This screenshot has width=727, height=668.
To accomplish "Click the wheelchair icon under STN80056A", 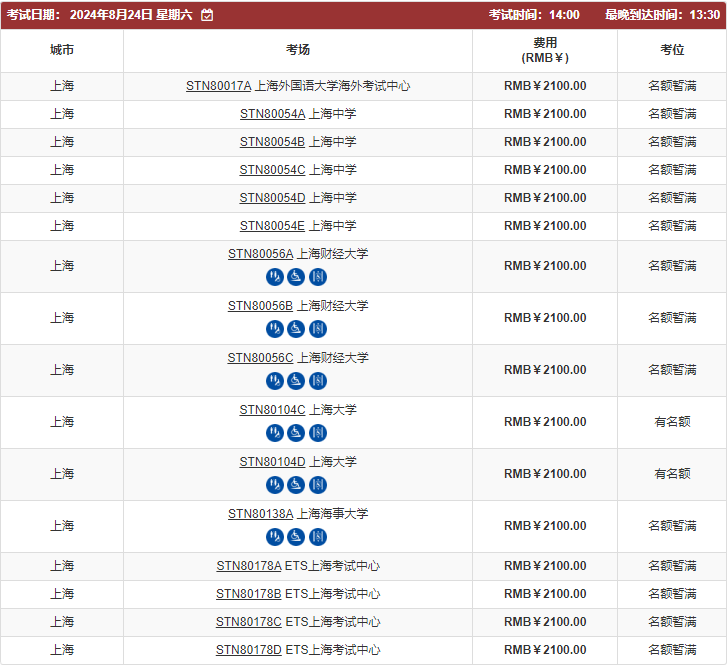I will click(296, 277).
